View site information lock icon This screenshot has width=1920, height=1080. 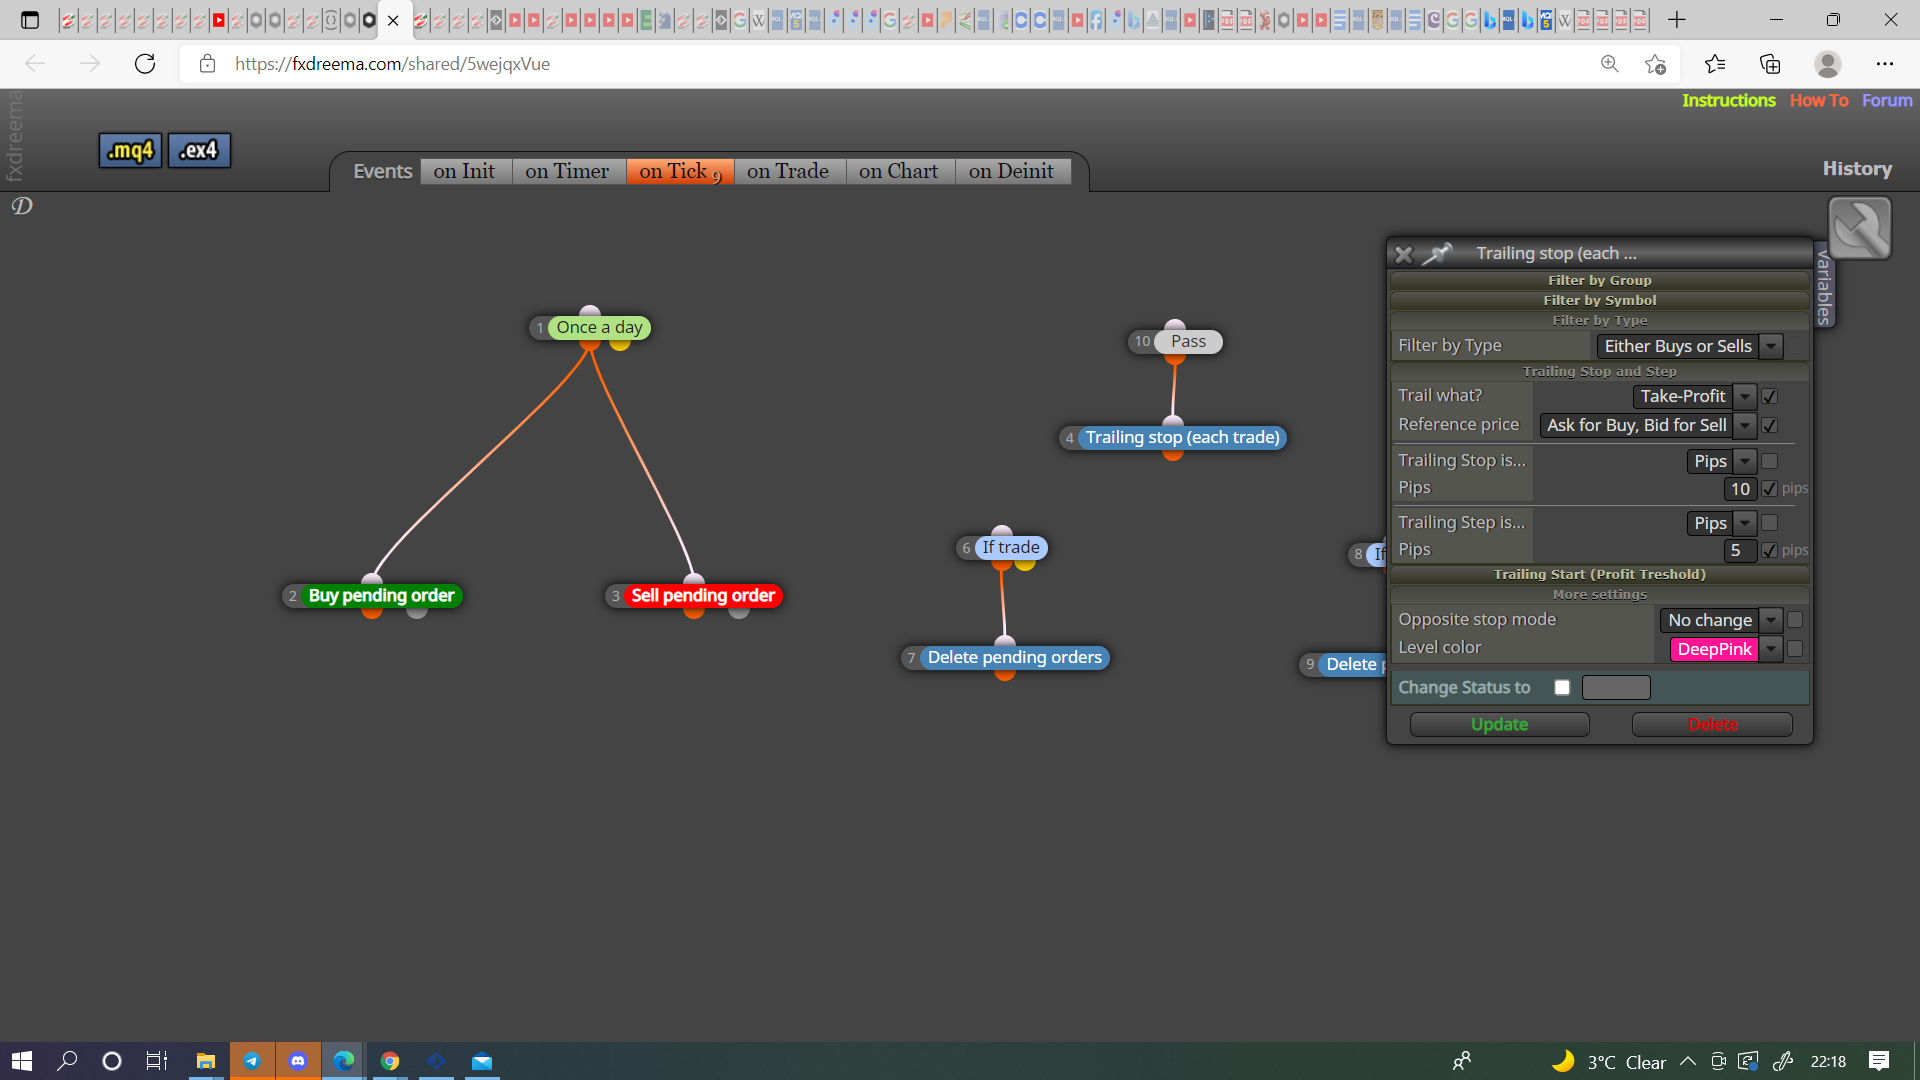point(207,64)
